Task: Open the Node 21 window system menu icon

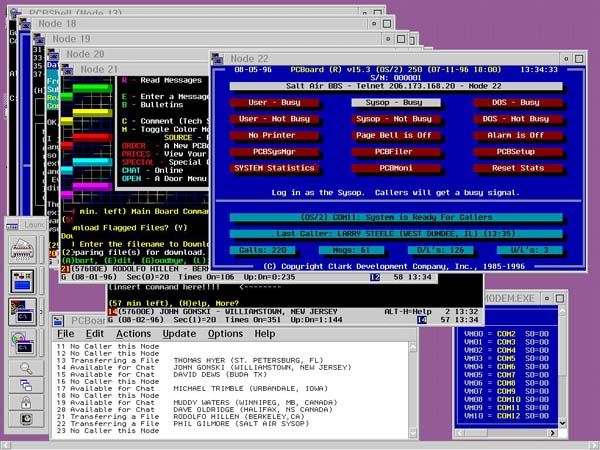Action: coord(67,70)
